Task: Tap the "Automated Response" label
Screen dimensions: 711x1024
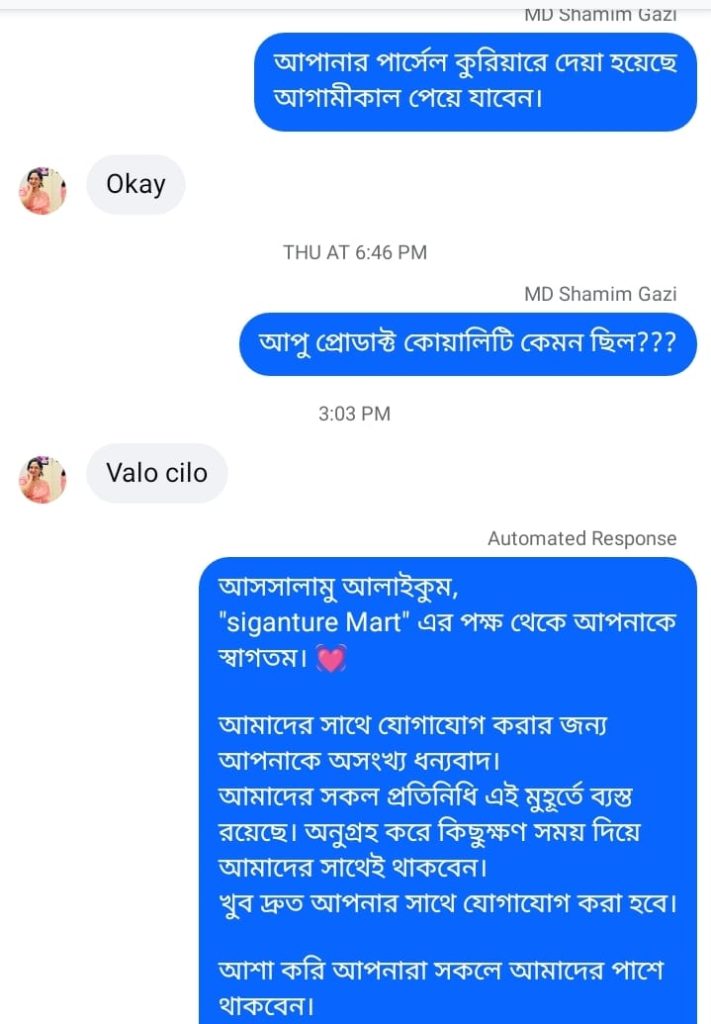Action: coord(582,539)
